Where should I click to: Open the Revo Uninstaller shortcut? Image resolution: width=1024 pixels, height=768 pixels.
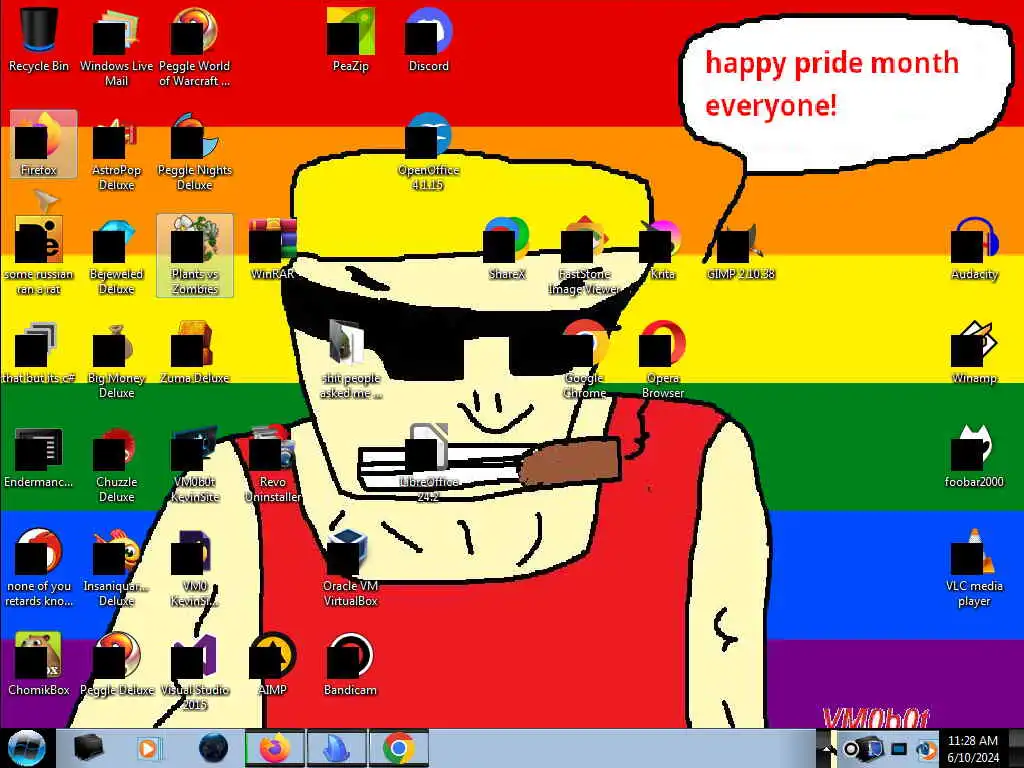[272, 464]
